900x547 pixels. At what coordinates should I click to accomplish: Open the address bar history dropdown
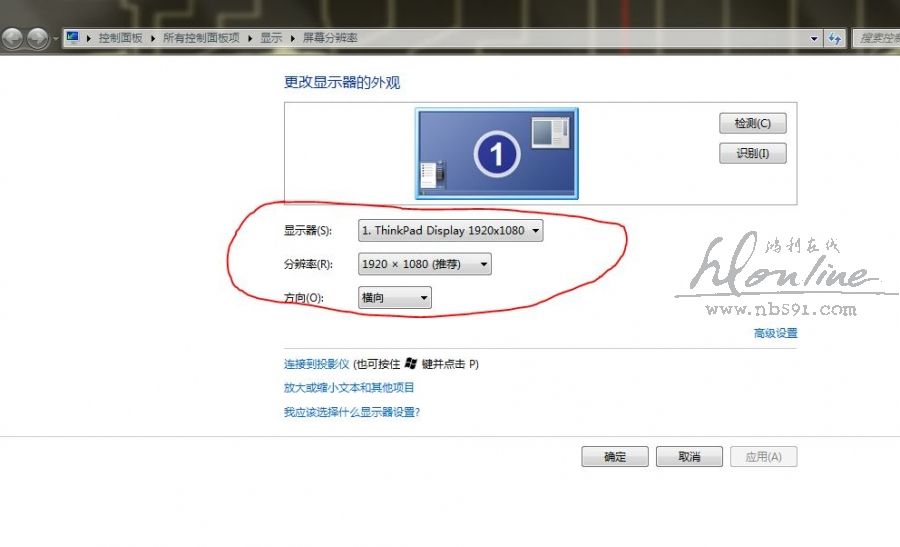click(x=814, y=38)
